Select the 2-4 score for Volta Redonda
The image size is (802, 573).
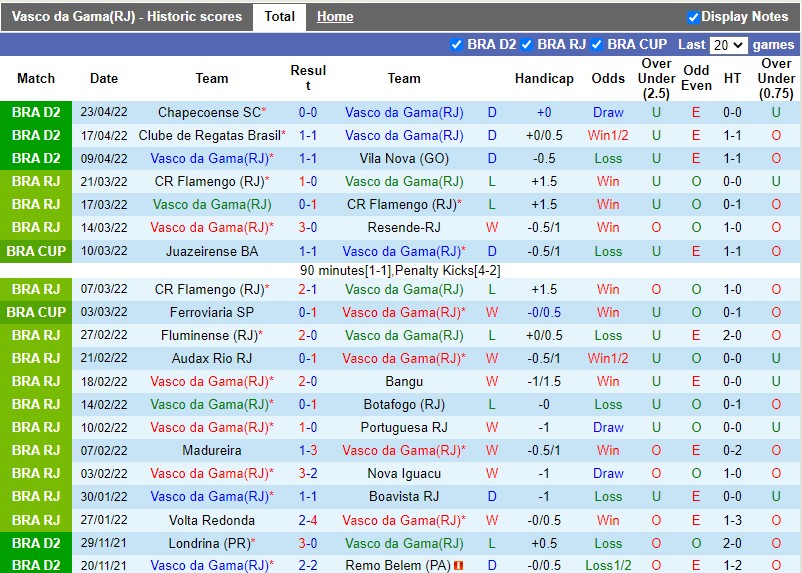[x=308, y=520]
